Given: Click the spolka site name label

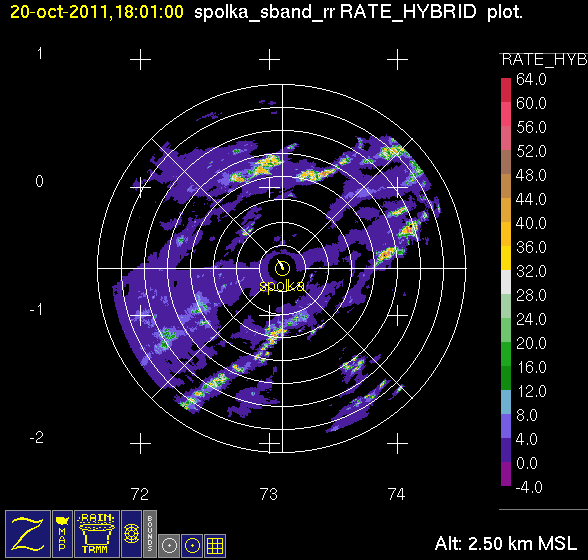Looking at the screenshot, I should (282, 286).
